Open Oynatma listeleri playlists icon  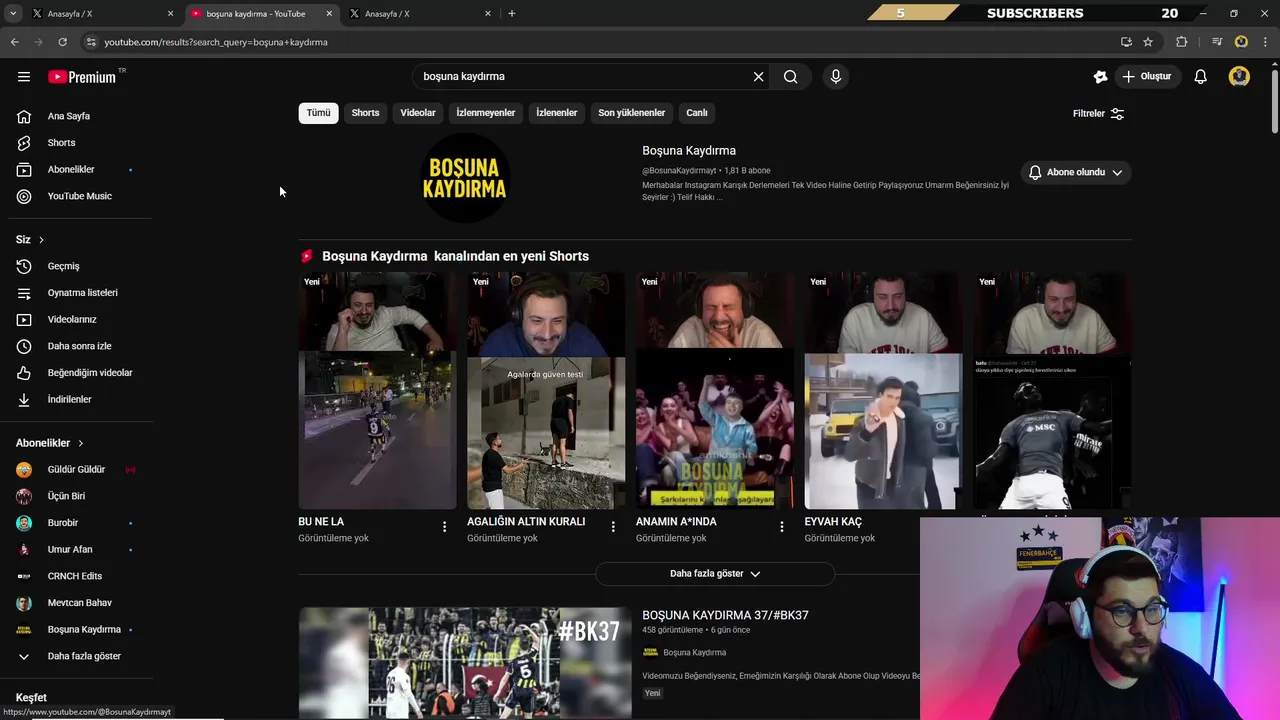24,293
